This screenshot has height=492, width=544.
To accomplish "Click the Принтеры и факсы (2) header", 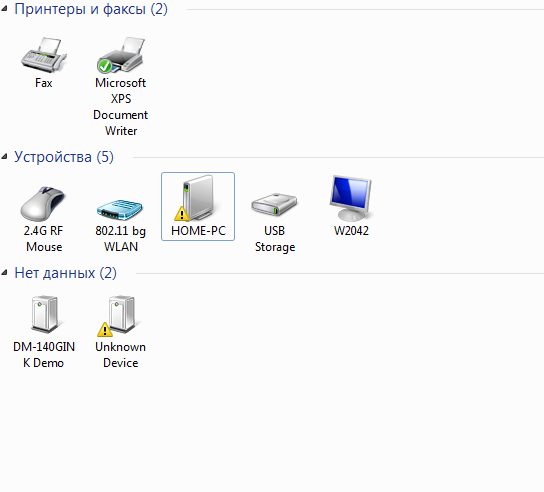I will coord(91,9).
